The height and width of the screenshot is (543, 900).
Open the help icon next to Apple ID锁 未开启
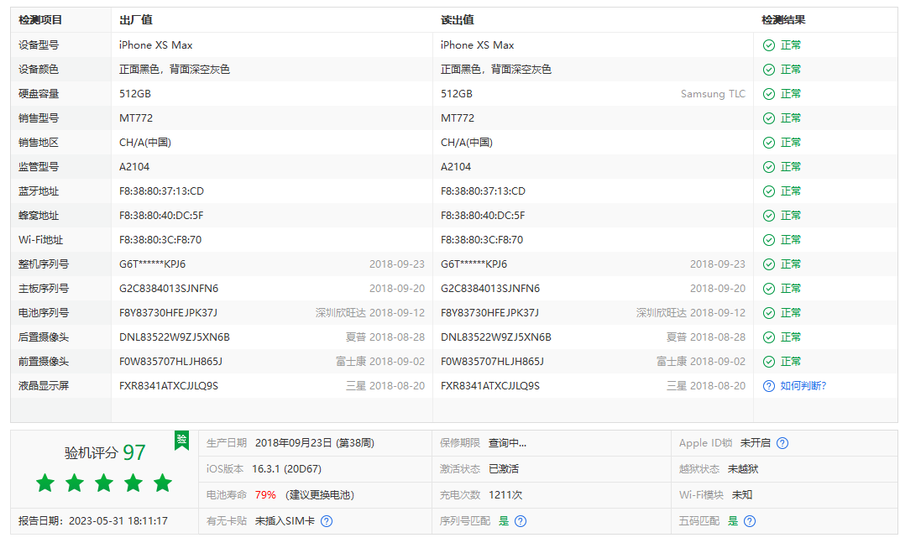click(x=782, y=443)
